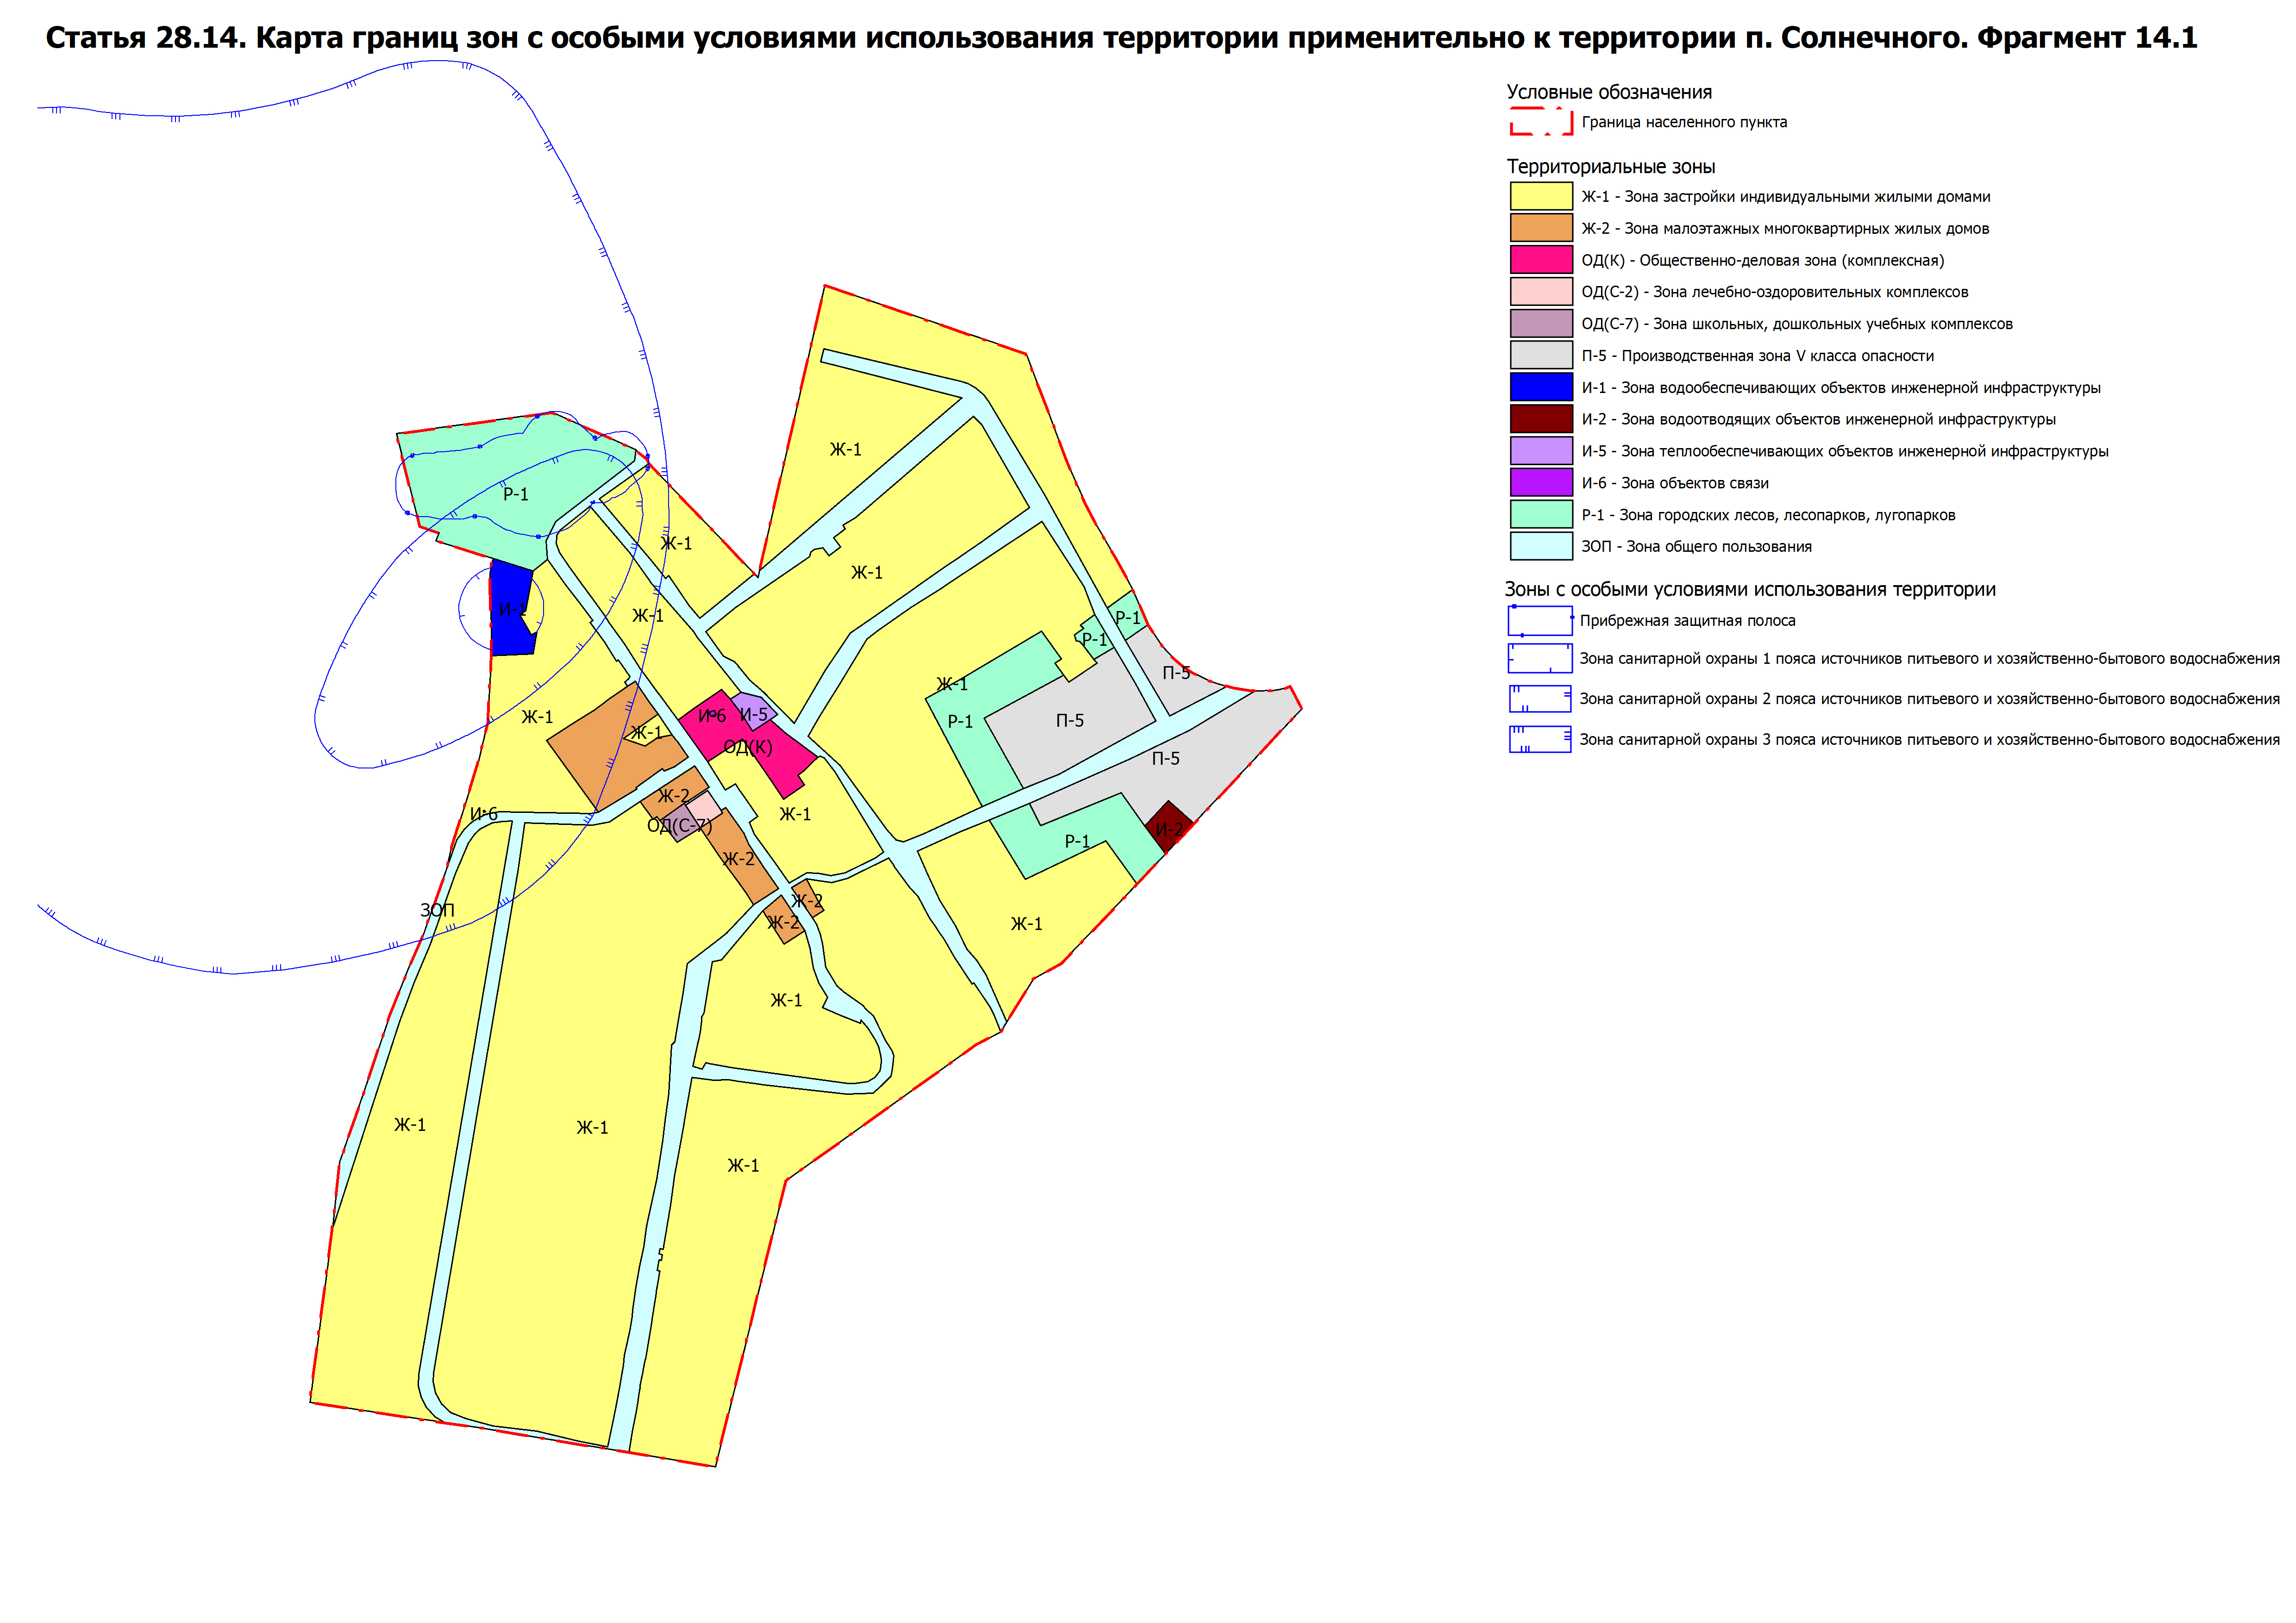
Task: Click the Условные обозначения heading
Action: (1609, 92)
